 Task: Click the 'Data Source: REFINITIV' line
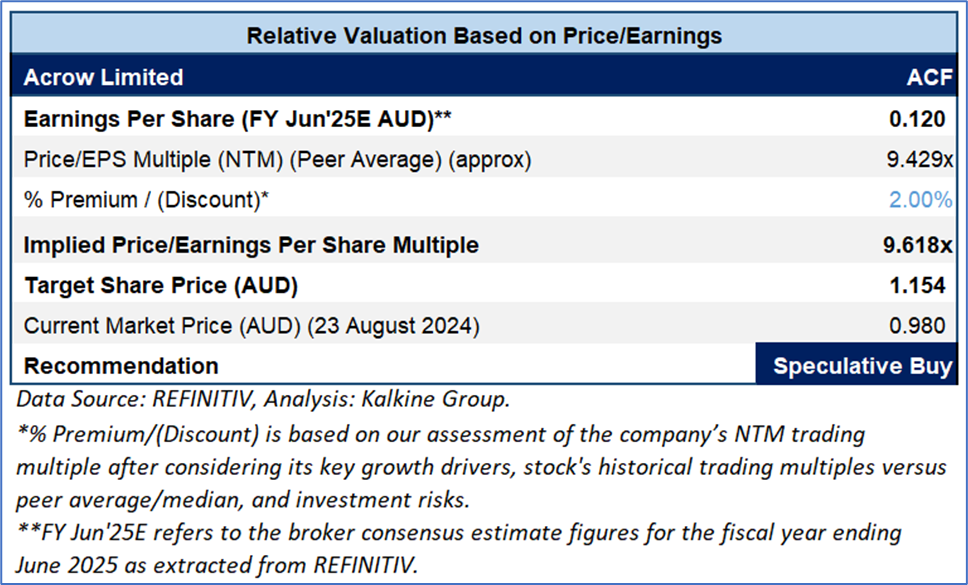click(x=263, y=401)
